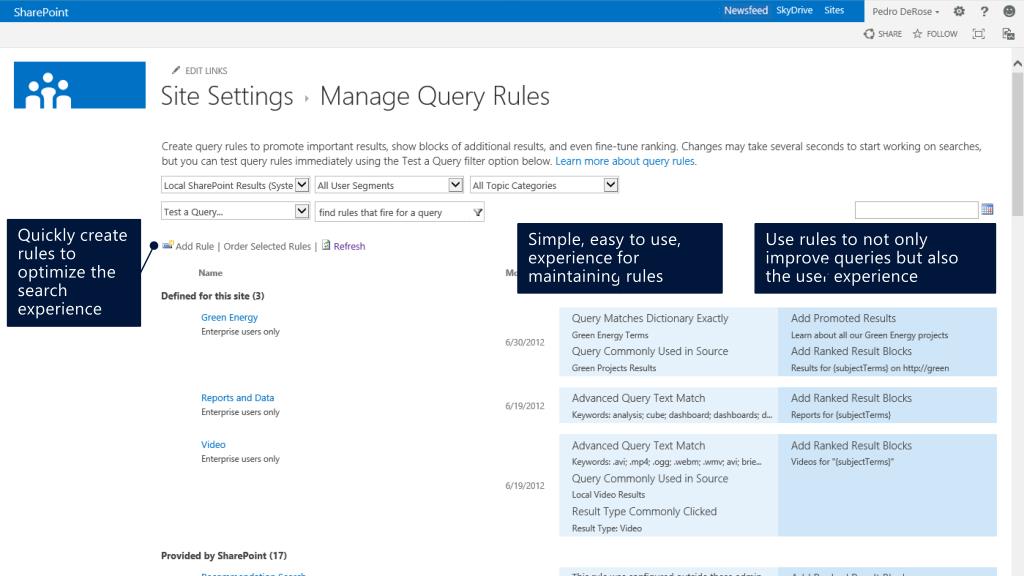This screenshot has height=576, width=1024.
Task: Click the Add Rule icon
Action: coord(168,246)
